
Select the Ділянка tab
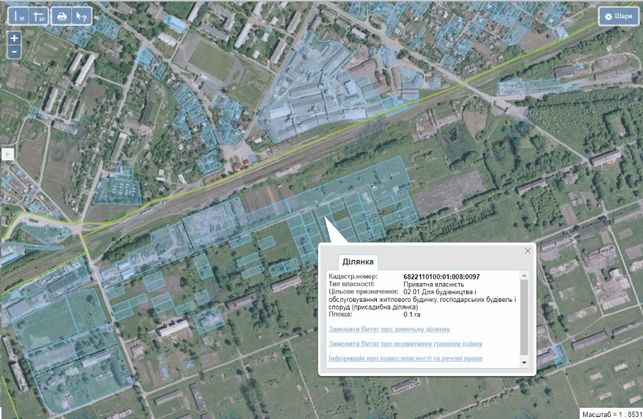(x=358, y=262)
